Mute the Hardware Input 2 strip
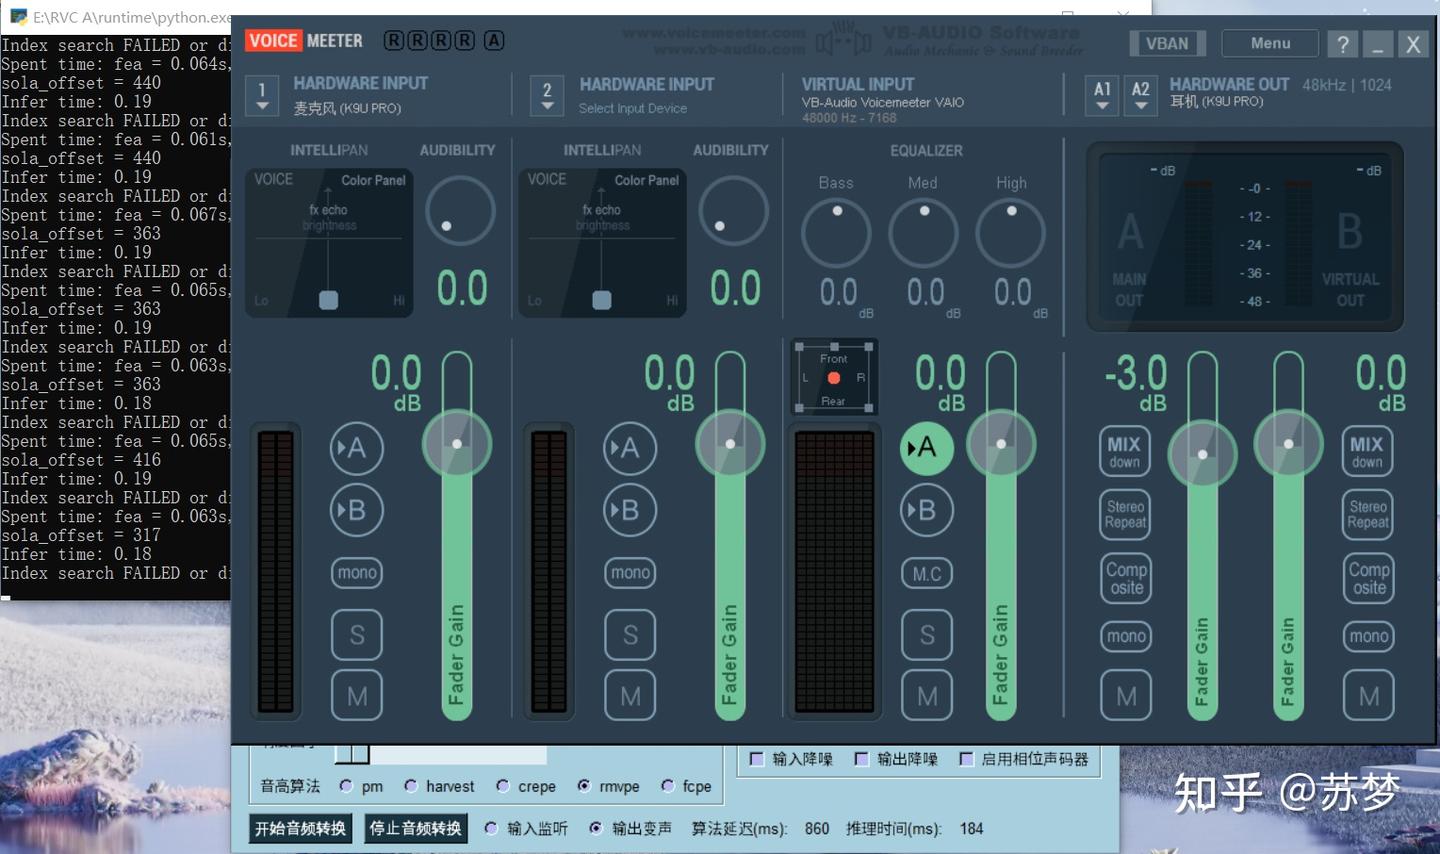This screenshot has height=854, width=1440. click(630, 696)
